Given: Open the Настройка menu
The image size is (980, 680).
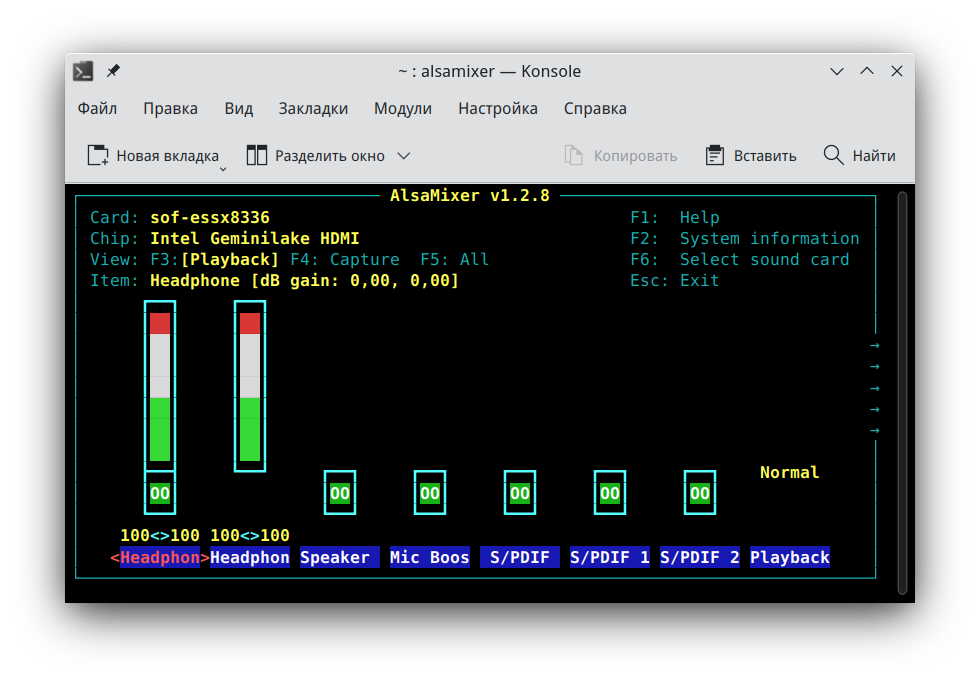Looking at the screenshot, I should click(x=497, y=108).
